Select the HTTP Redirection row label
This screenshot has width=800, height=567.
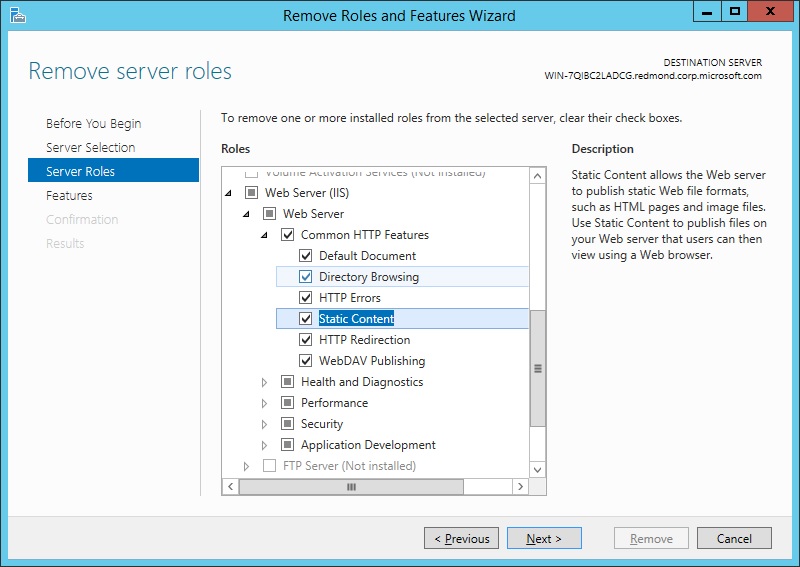coord(364,339)
